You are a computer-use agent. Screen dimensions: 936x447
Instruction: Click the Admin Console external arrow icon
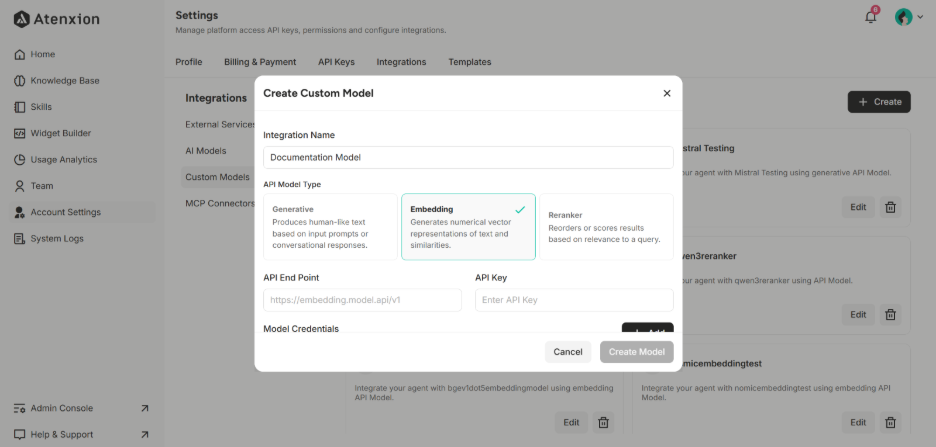coord(144,408)
